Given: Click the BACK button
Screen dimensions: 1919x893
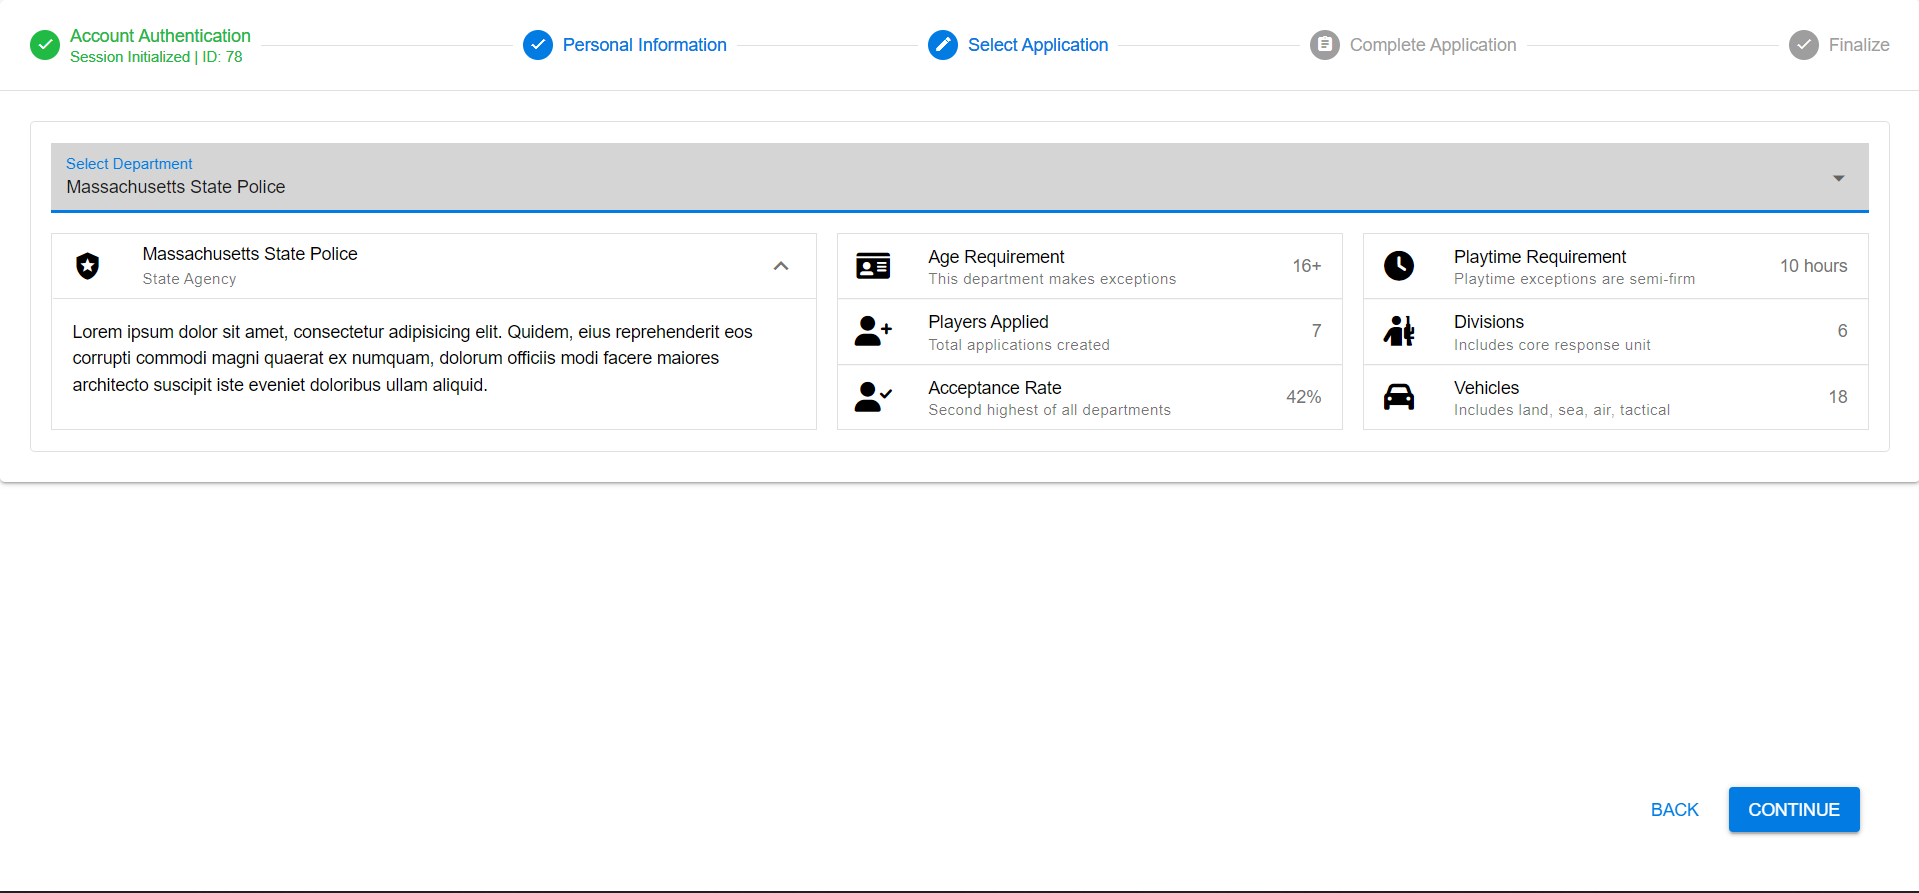Looking at the screenshot, I should click(1675, 810).
